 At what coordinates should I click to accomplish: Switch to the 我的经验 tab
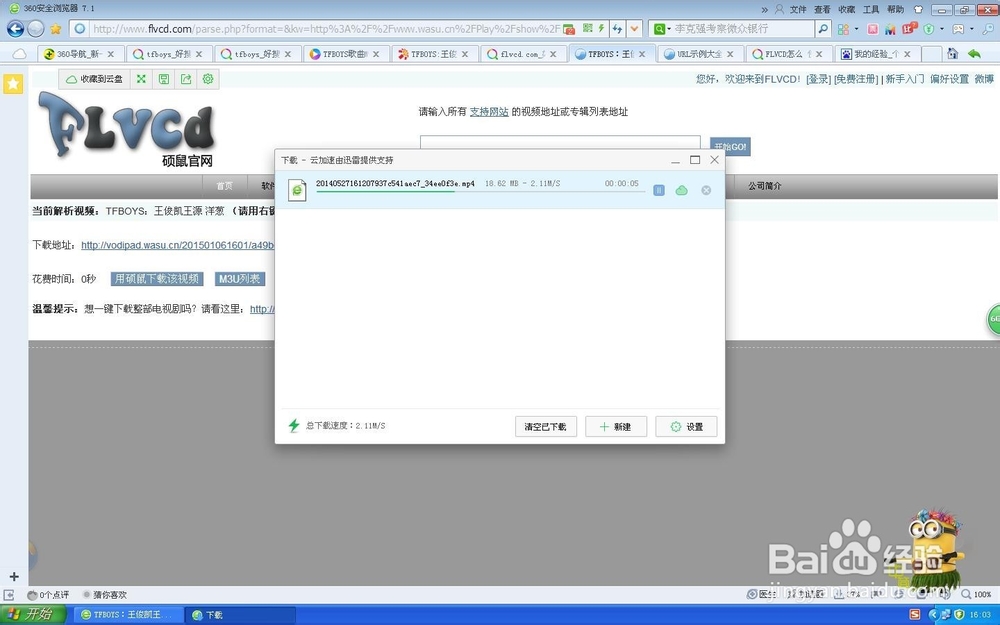tap(876, 54)
